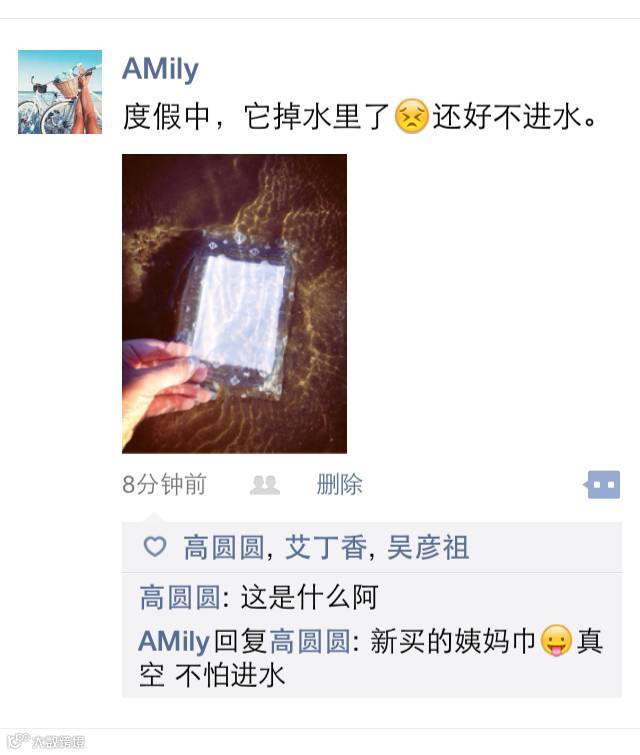Select post text 度假中，它掉水里了
640x755 pixels.
(x=256, y=117)
